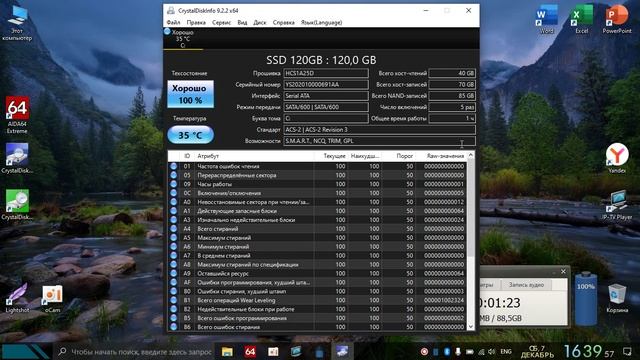Click the Число включений value
The height and width of the screenshot is (360, 640).
[x=452, y=107]
